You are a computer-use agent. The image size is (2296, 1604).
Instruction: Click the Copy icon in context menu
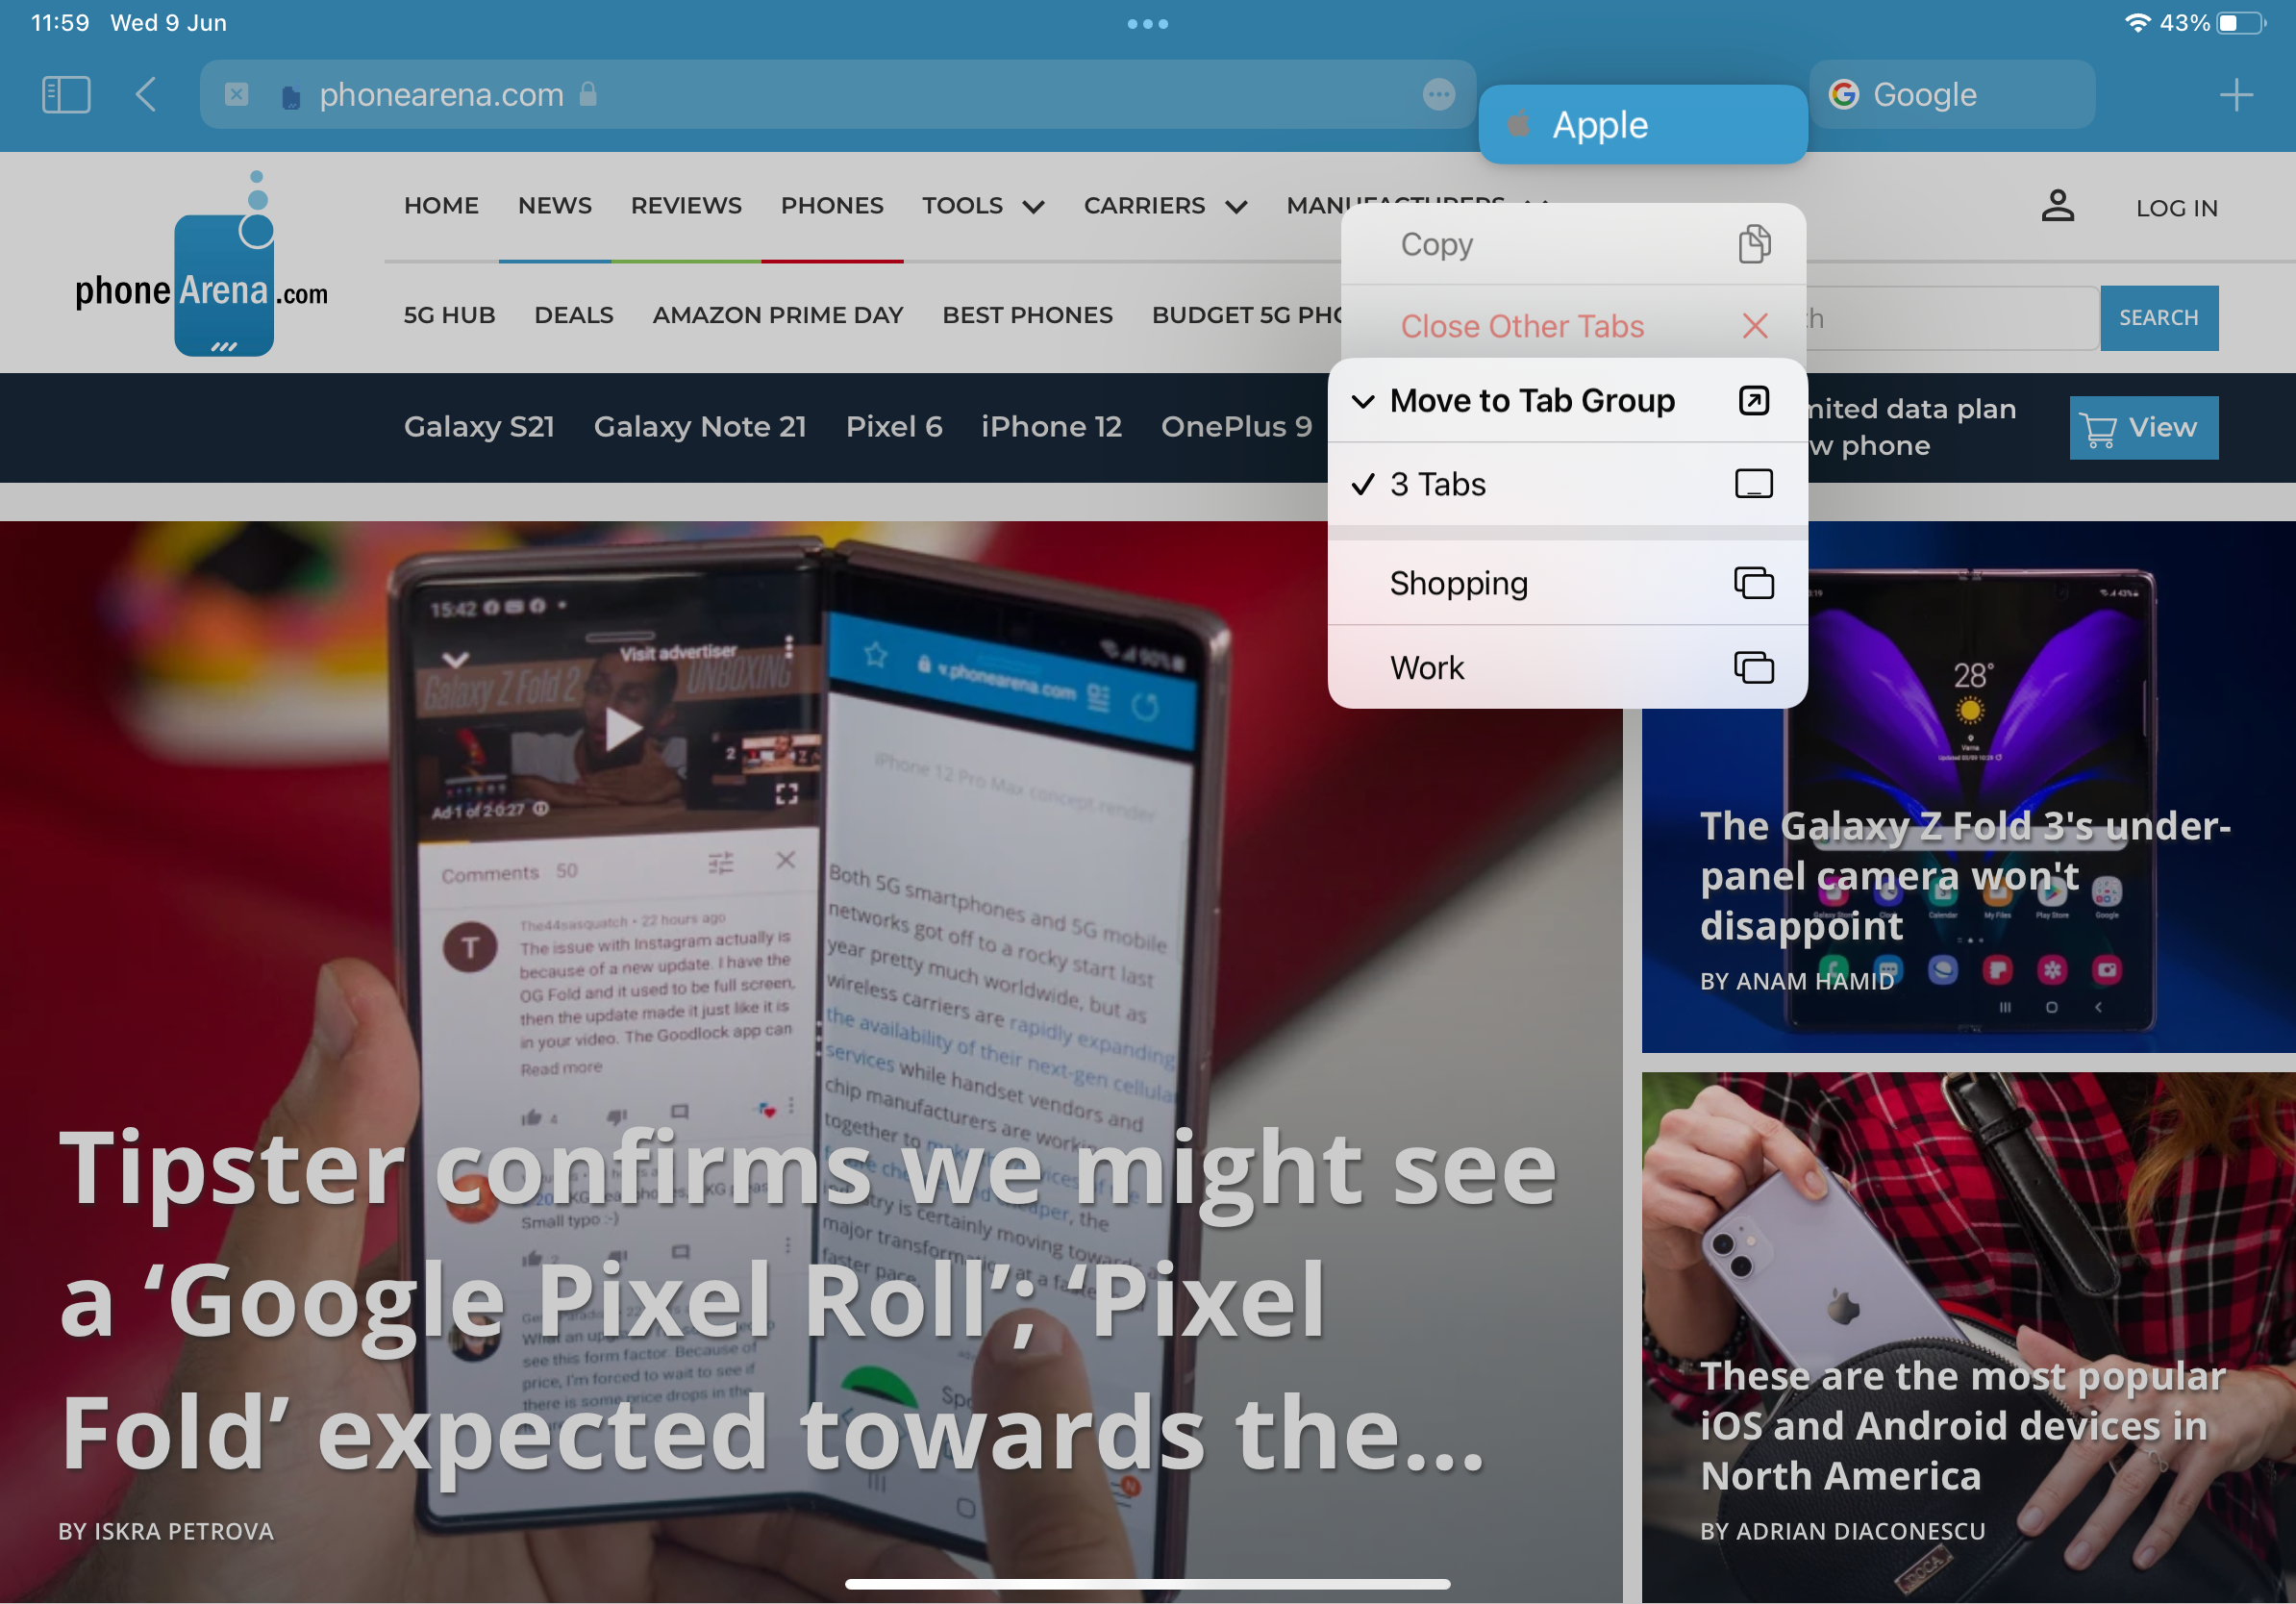[x=1754, y=242]
